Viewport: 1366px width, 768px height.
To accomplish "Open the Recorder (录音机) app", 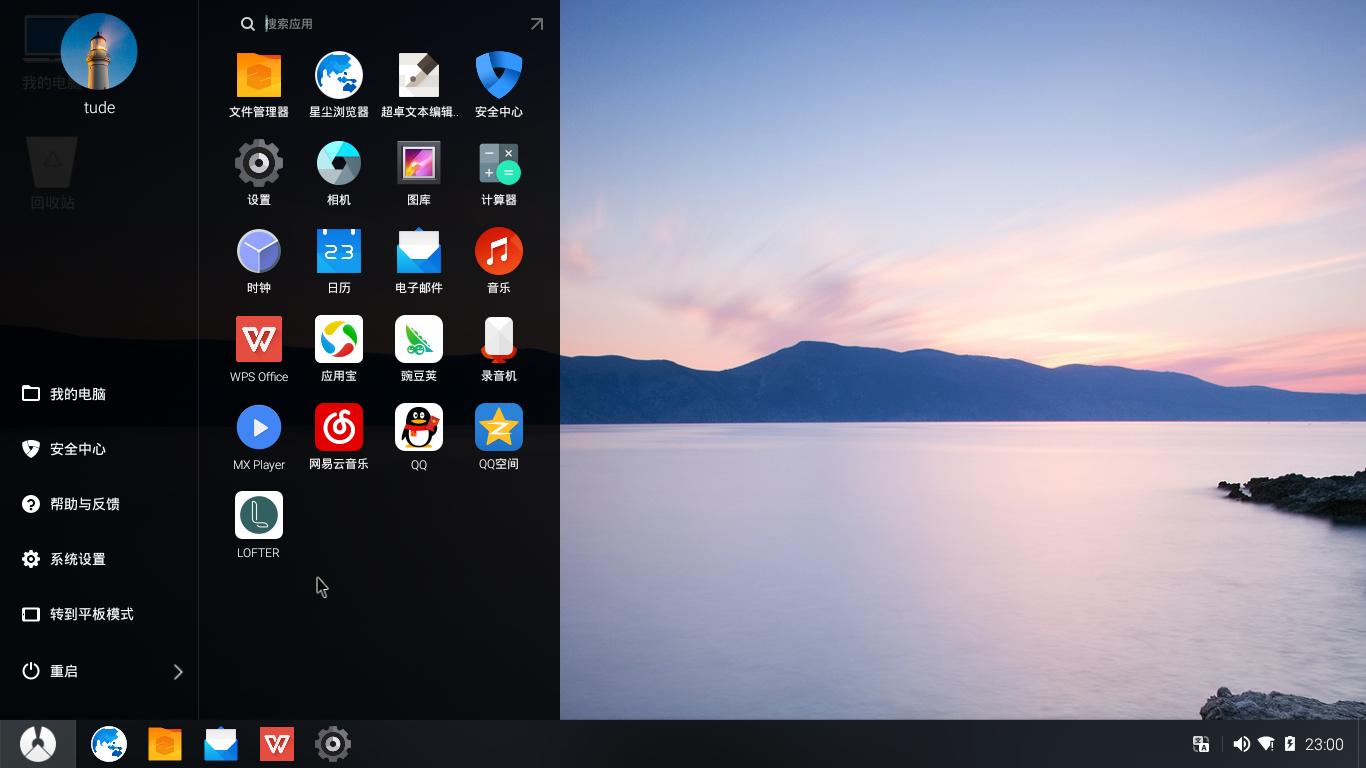I will point(499,340).
